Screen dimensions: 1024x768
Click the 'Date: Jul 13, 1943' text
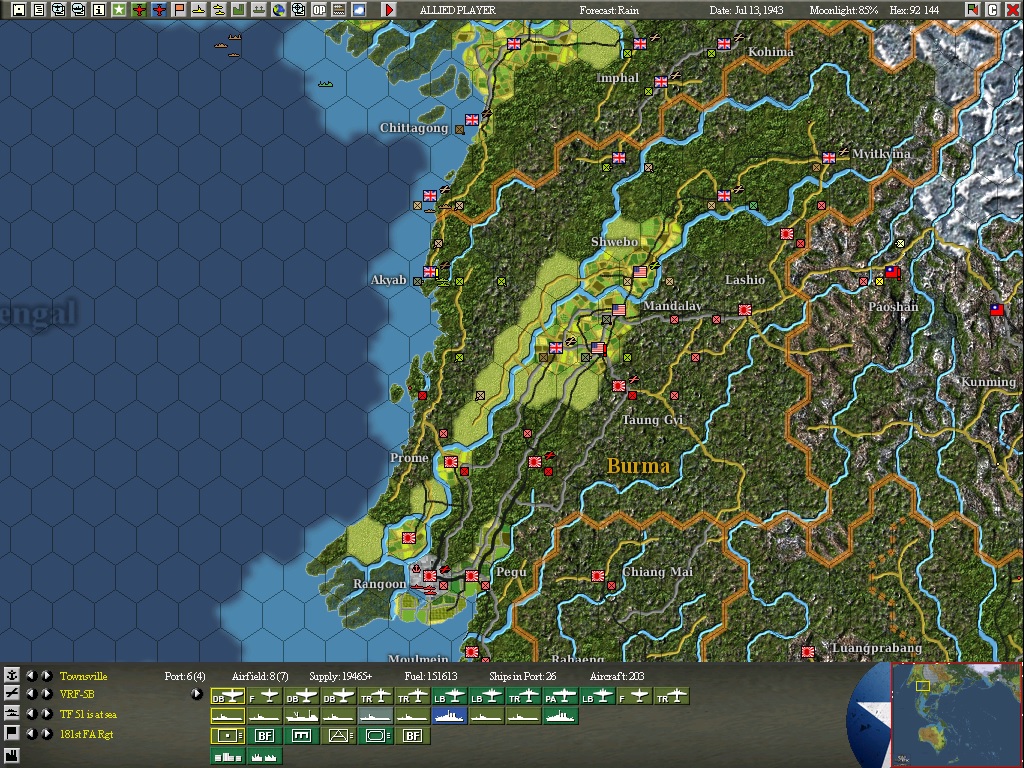(x=746, y=10)
